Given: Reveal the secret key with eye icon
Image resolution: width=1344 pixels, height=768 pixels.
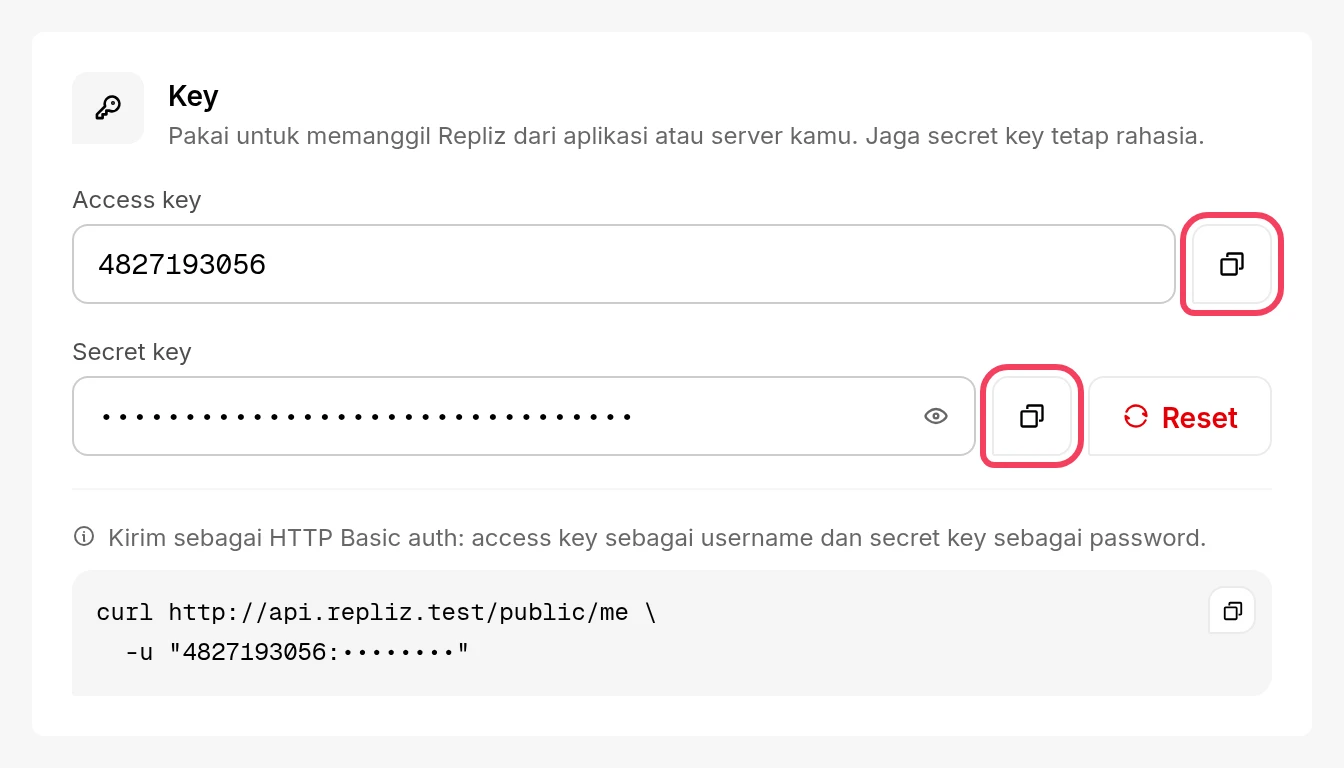Looking at the screenshot, I should point(936,416).
